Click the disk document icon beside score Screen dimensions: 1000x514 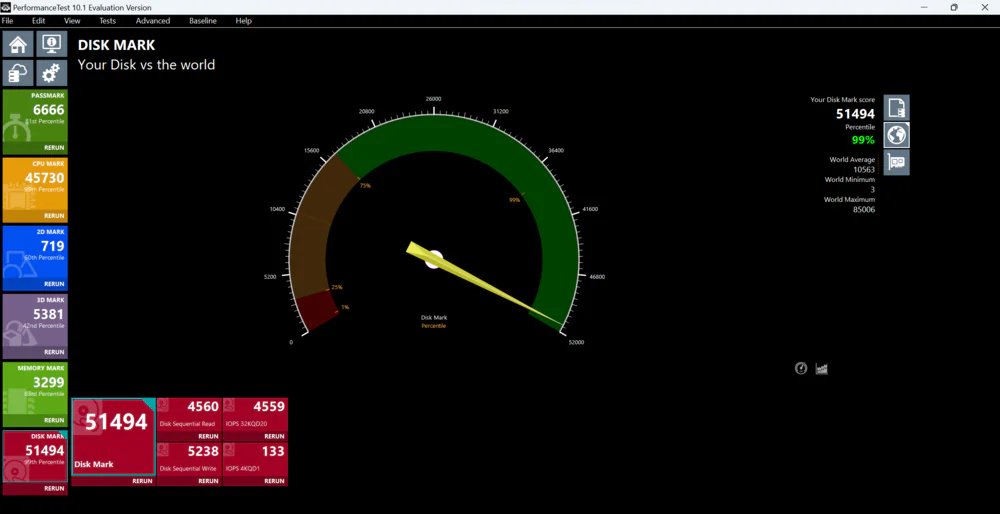point(897,108)
